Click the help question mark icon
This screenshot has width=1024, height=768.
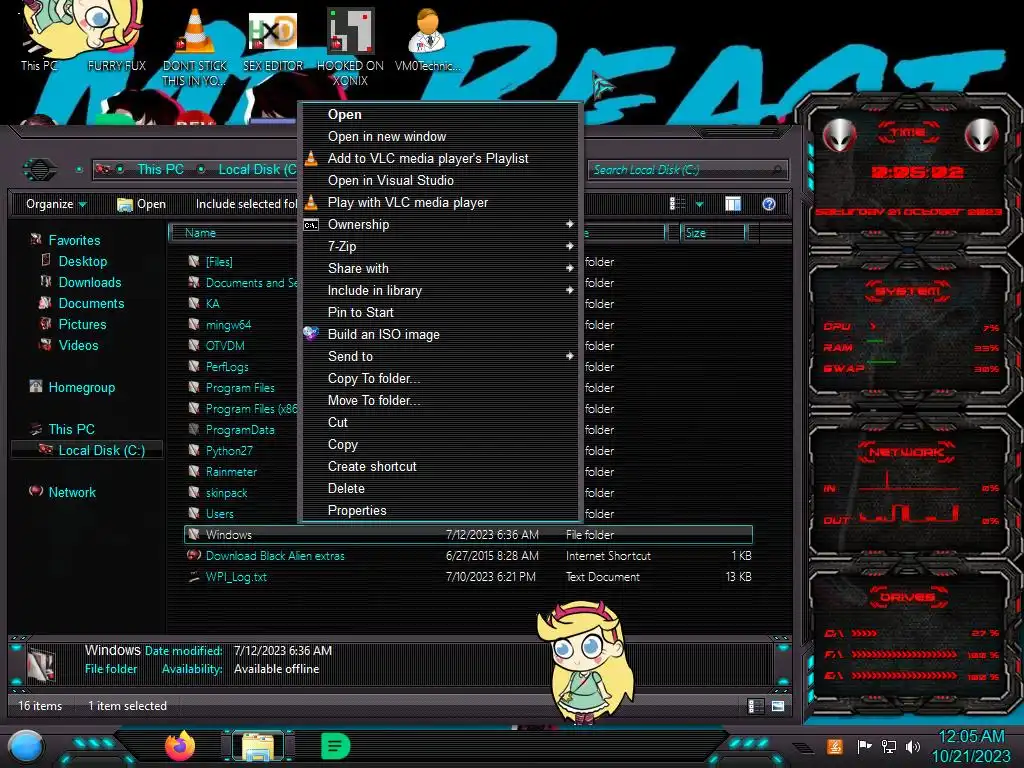click(769, 204)
